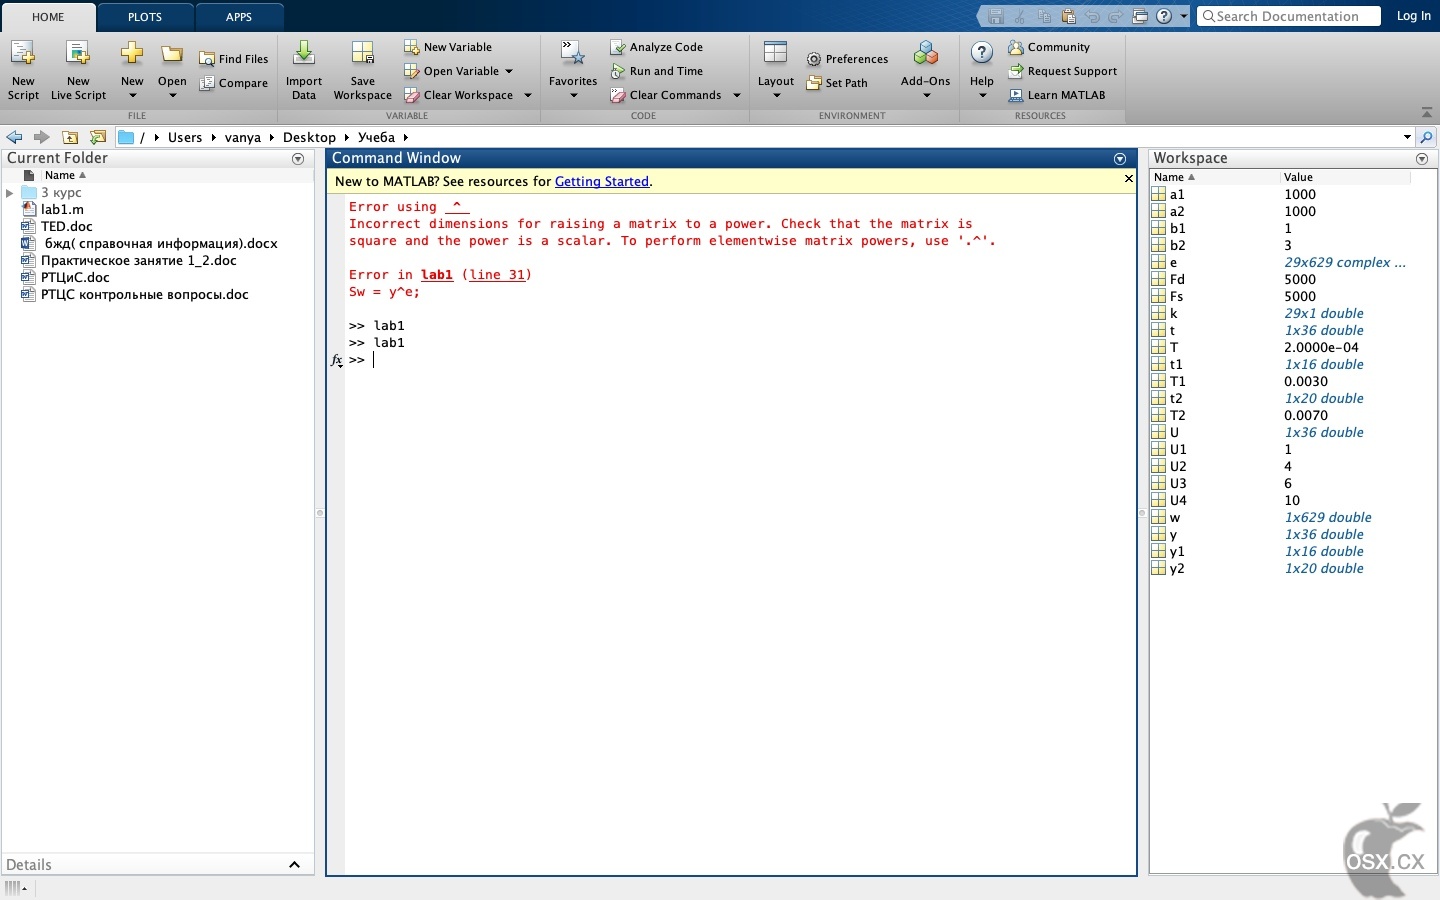Open Help menu
The width and height of the screenshot is (1440, 900).
point(982,70)
